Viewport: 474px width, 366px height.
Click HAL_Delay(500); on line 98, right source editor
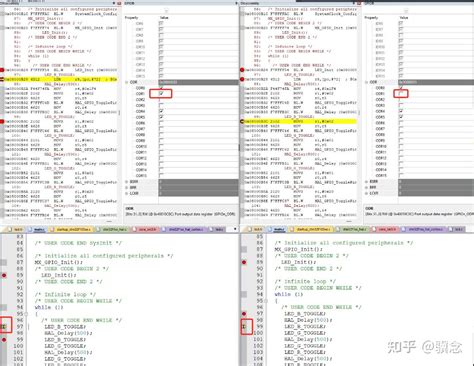tap(308, 320)
